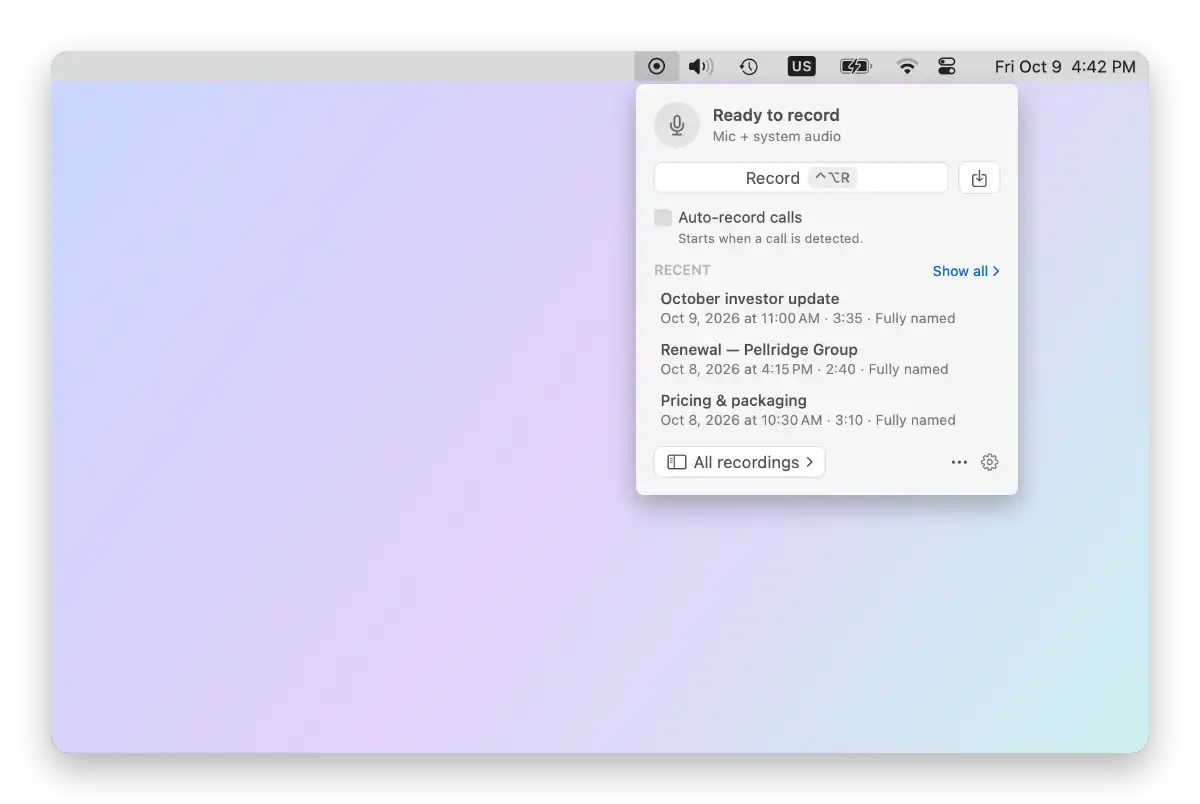Click the Oct 8, 2026 at 4:15 PM details
This screenshot has width=1200, height=804.
point(804,370)
